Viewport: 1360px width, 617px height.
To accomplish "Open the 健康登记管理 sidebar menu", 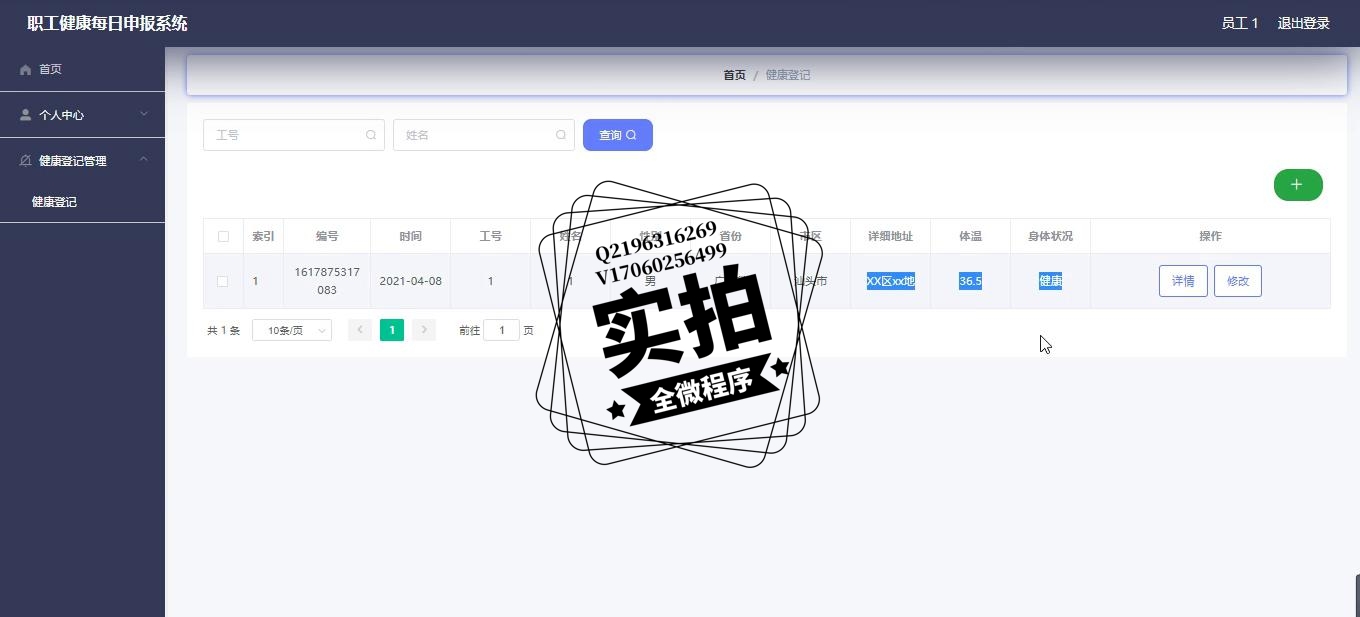I will pyautogui.click(x=82, y=160).
